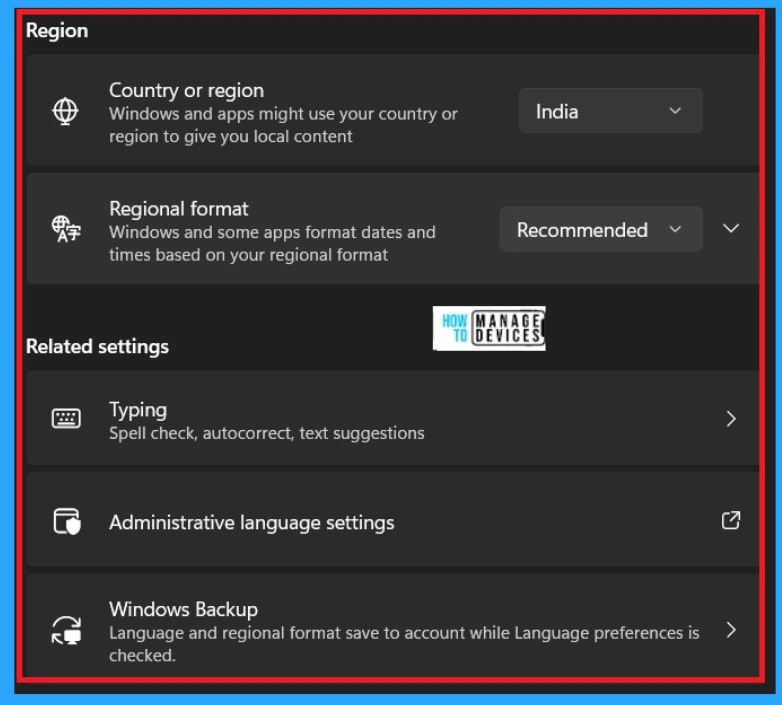Open the Recommended regional format dropdown

click(x=601, y=229)
